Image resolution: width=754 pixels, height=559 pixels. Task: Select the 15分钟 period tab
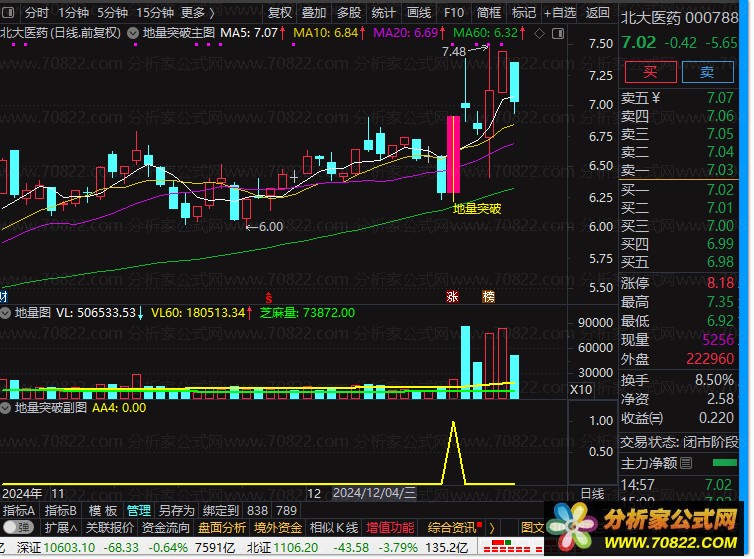pyautogui.click(x=155, y=12)
